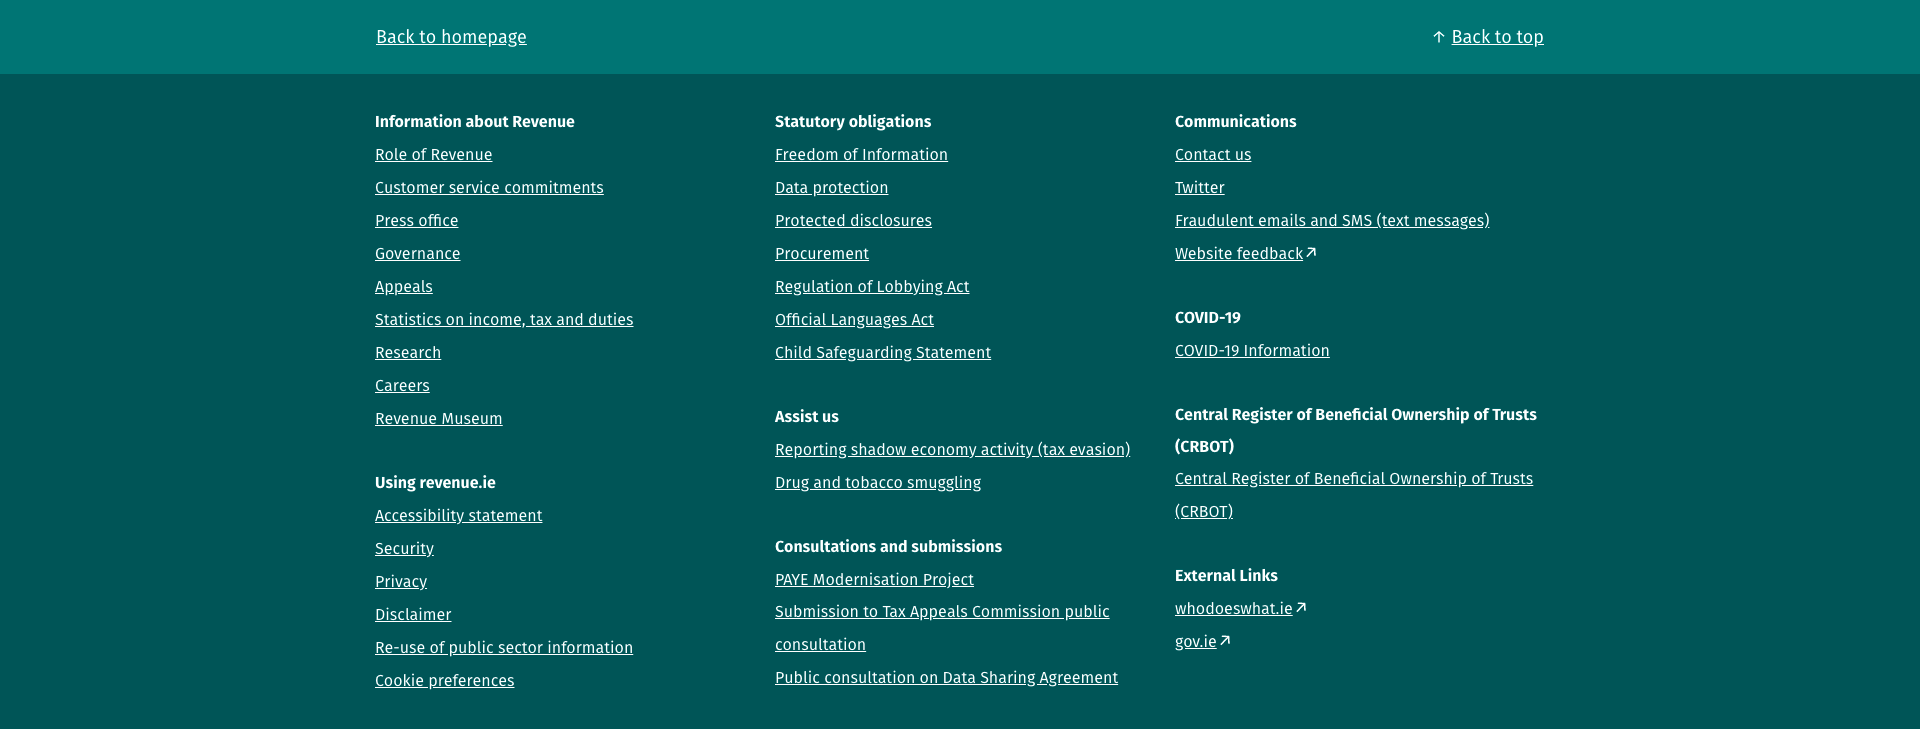Viewport: 1920px width, 729px height.
Task: Visit the Press office link
Action: [416, 221]
